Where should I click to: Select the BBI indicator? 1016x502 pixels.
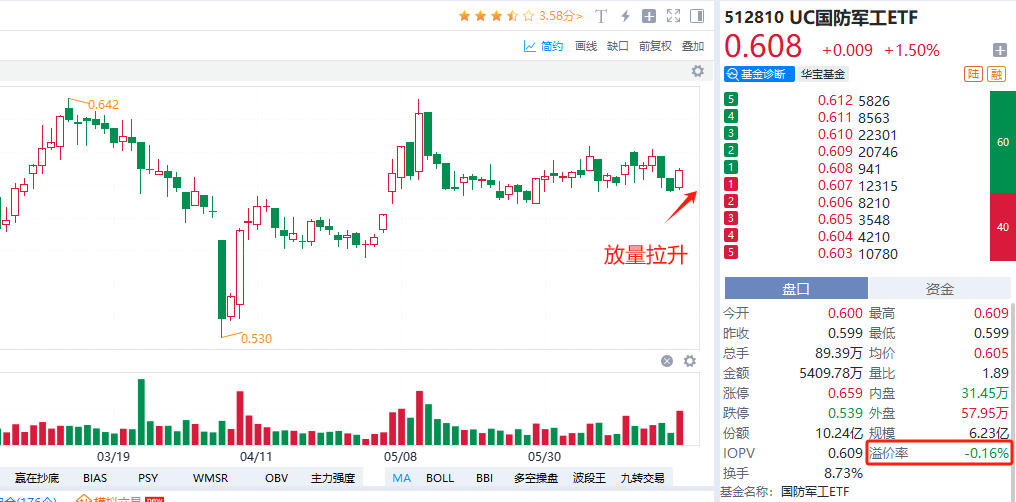coord(484,479)
